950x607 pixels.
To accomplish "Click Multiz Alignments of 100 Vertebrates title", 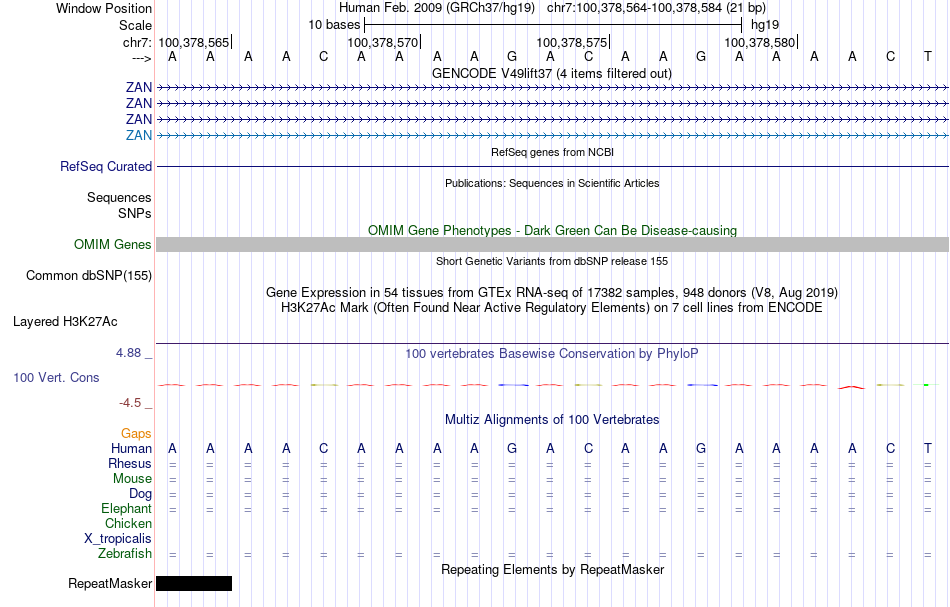I will coord(552,419).
